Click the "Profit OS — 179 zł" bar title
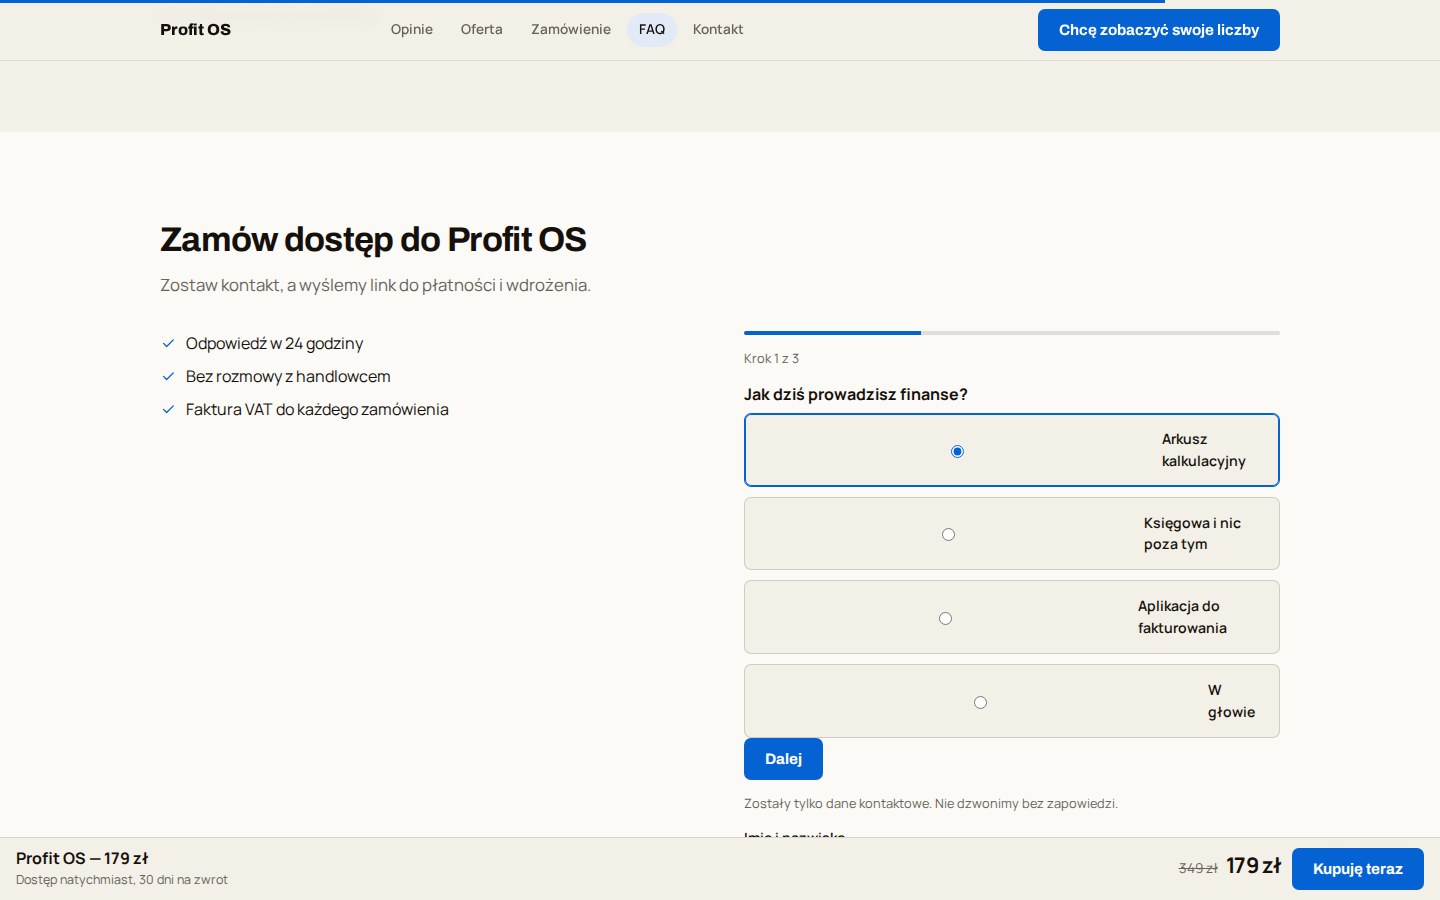Image resolution: width=1440 pixels, height=900 pixels. coord(82,858)
